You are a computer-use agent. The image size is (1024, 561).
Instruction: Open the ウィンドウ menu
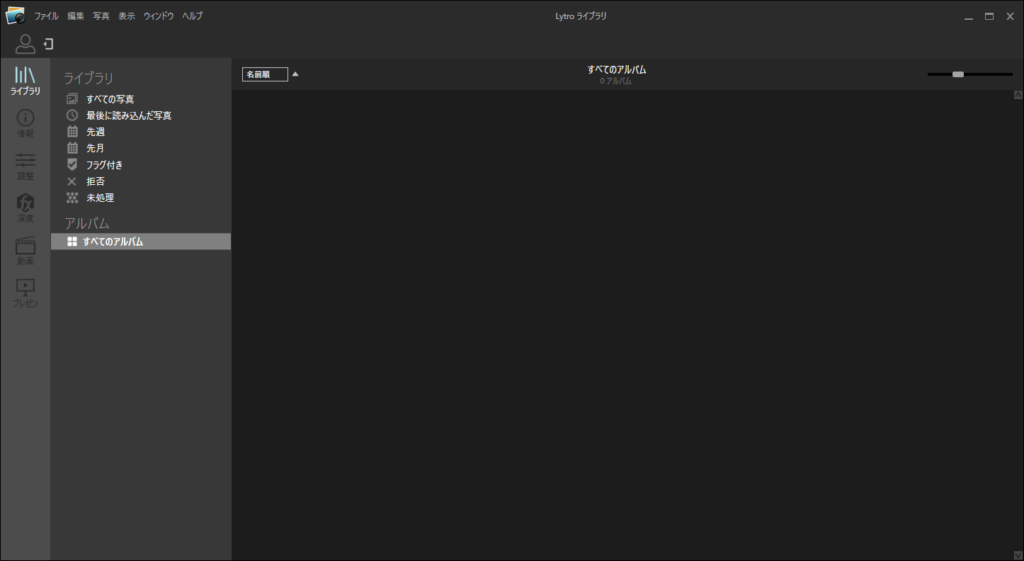pyautogui.click(x=159, y=16)
